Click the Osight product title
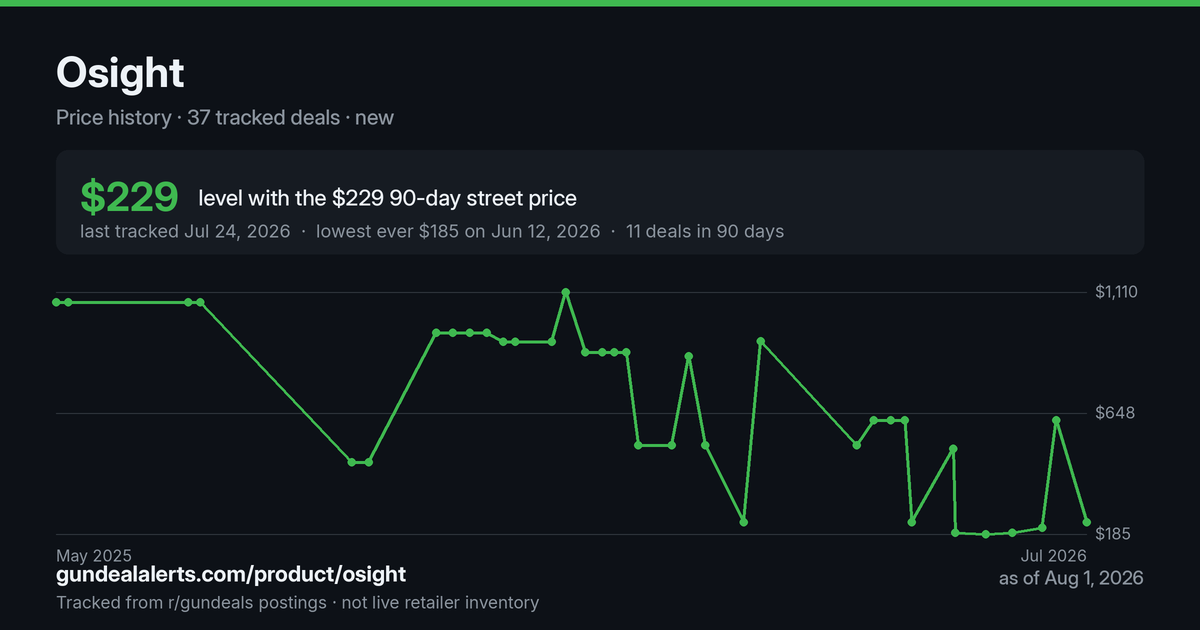Screen dimensions: 1200x630 coord(120,73)
